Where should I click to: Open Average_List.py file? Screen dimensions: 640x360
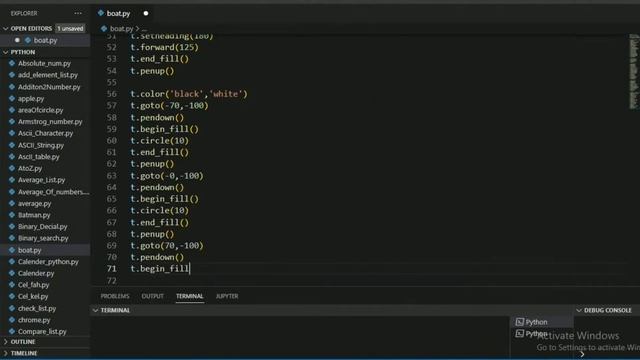(x=42, y=180)
